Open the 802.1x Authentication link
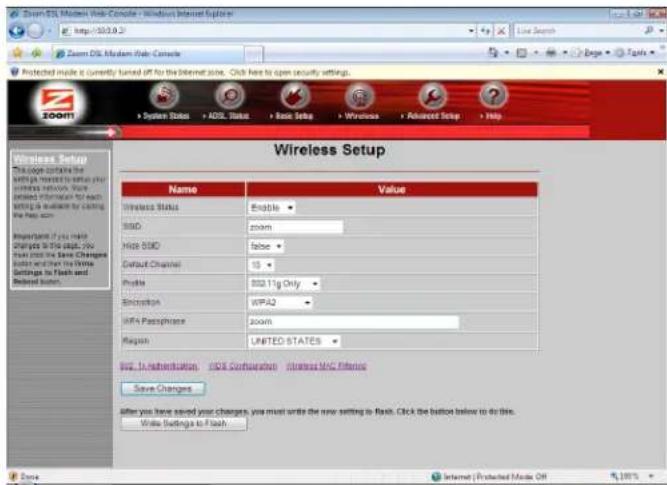This screenshot has width=667, height=485. click(x=159, y=366)
